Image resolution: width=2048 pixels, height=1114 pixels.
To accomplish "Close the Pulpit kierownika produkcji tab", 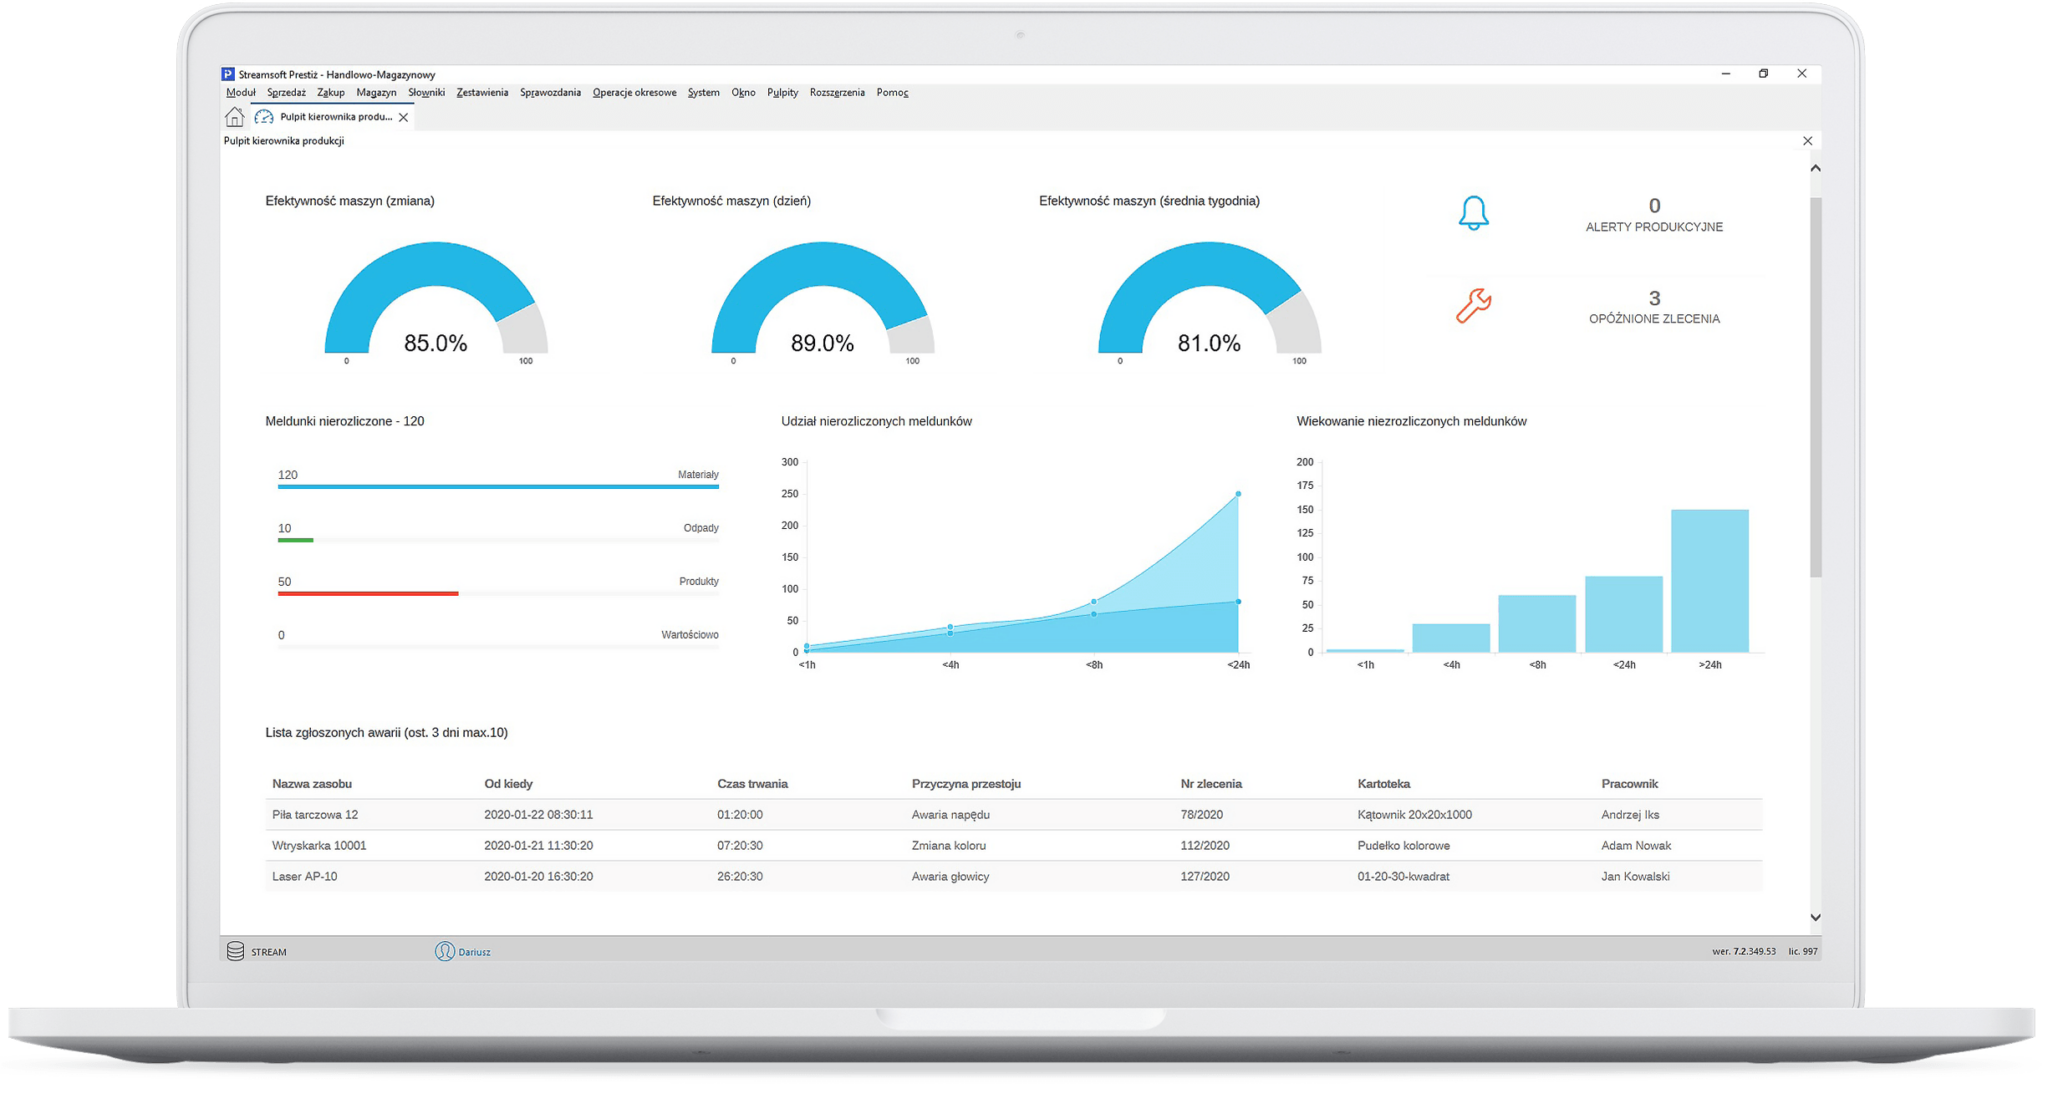I will pyautogui.click(x=403, y=117).
